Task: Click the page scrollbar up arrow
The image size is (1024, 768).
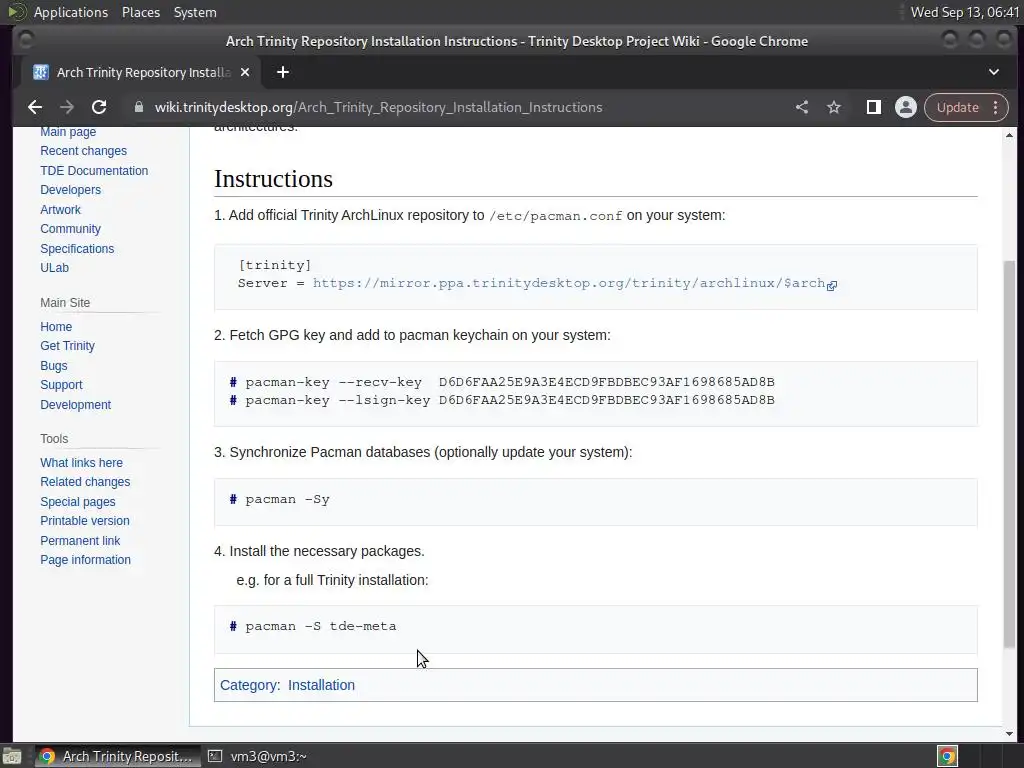Action: (1009, 135)
